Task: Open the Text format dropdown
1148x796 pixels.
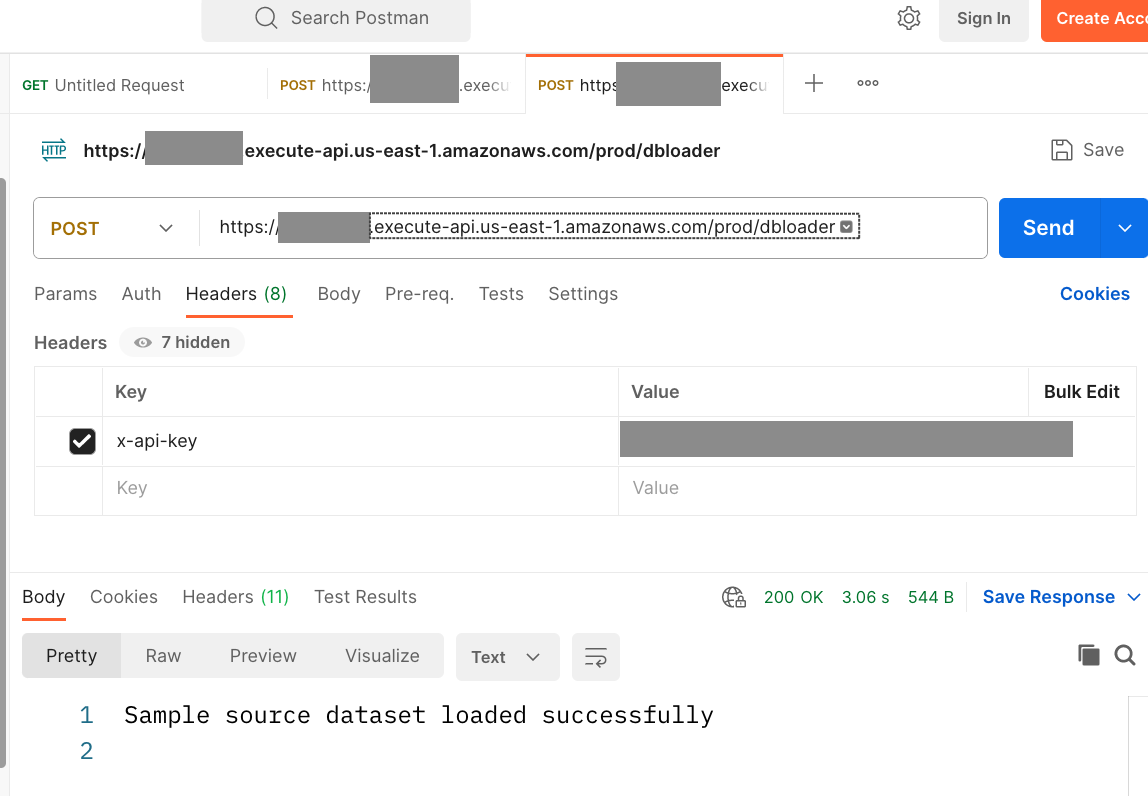Action: [x=507, y=657]
